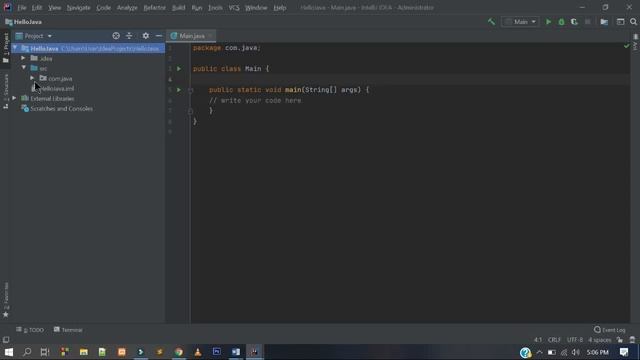
Task: Open Chrome from the taskbar
Action: pos(179,352)
